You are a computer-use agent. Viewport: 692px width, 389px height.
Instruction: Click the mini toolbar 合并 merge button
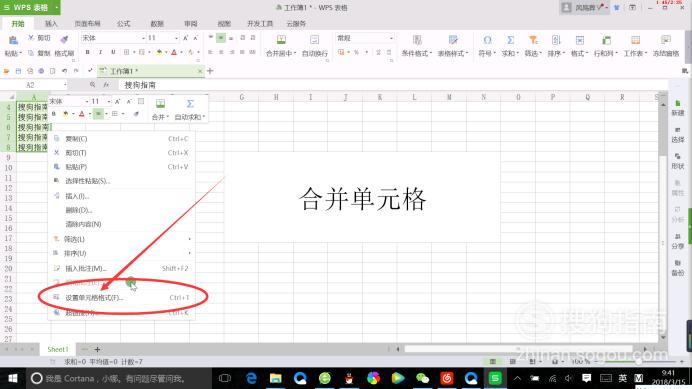click(x=160, y=110)
